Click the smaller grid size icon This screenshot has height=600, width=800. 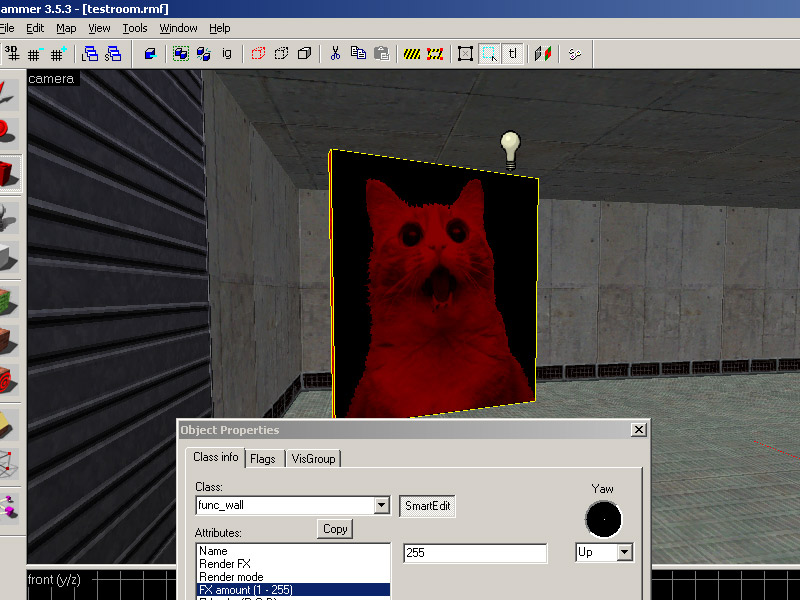(x=34, y=53)
